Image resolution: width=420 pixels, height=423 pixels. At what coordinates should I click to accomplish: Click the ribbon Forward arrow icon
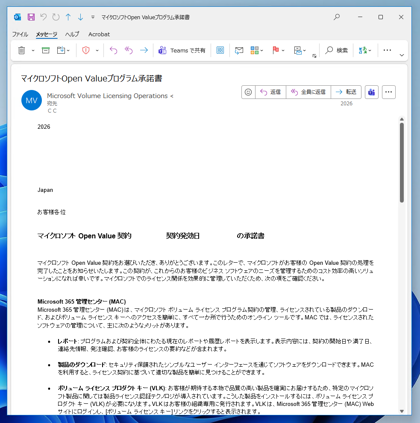[x=144, y=50]
